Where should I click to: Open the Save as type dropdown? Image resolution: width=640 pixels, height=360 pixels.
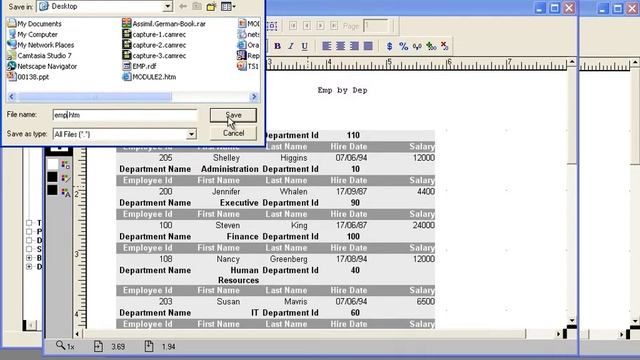(x=191, y=134)
